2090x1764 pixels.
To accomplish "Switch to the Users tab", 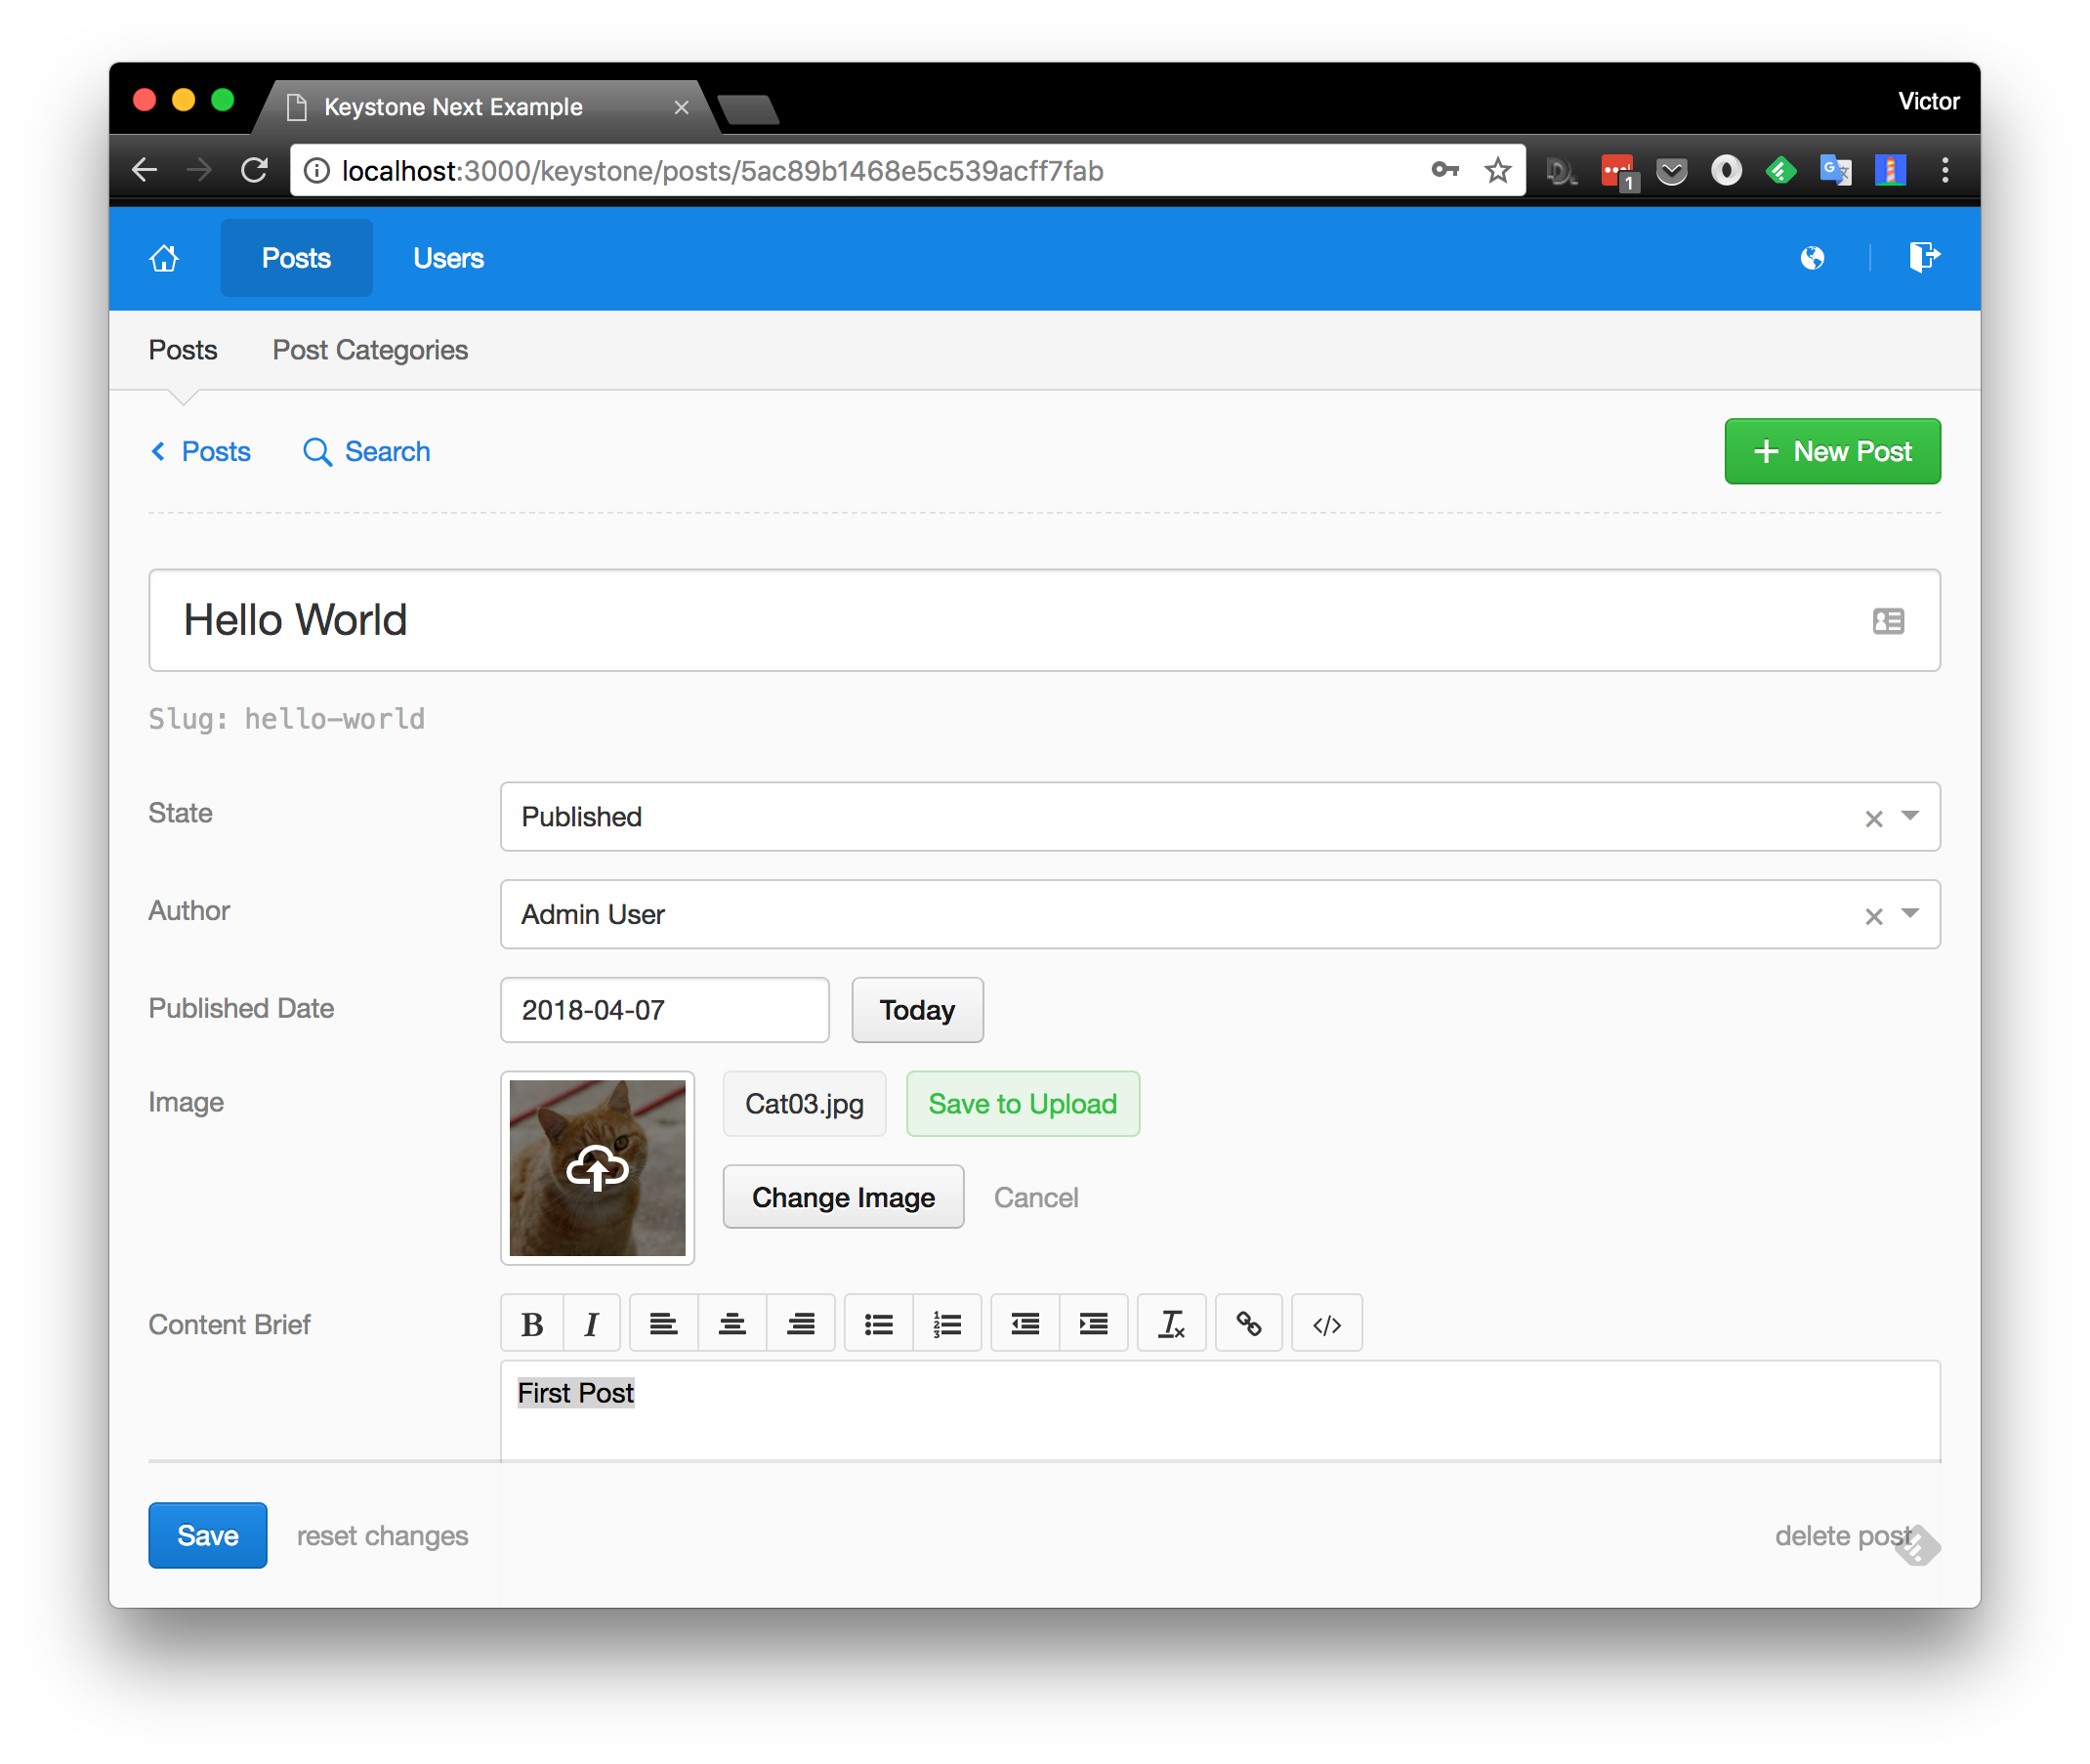I will [x=447, y=257].
